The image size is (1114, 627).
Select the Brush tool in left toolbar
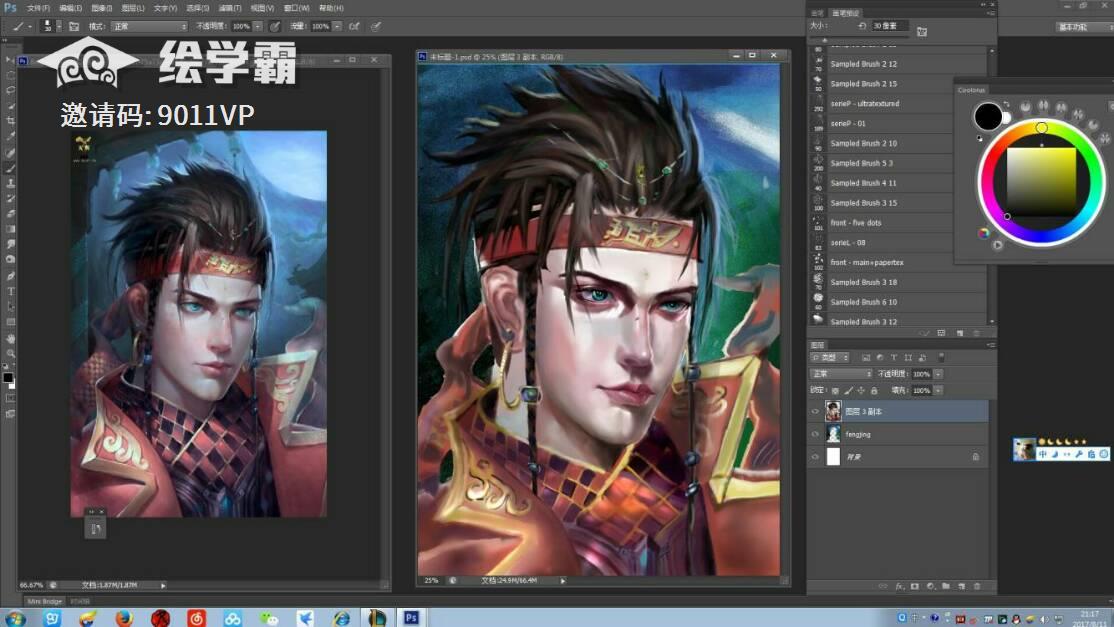coord(10,168)
